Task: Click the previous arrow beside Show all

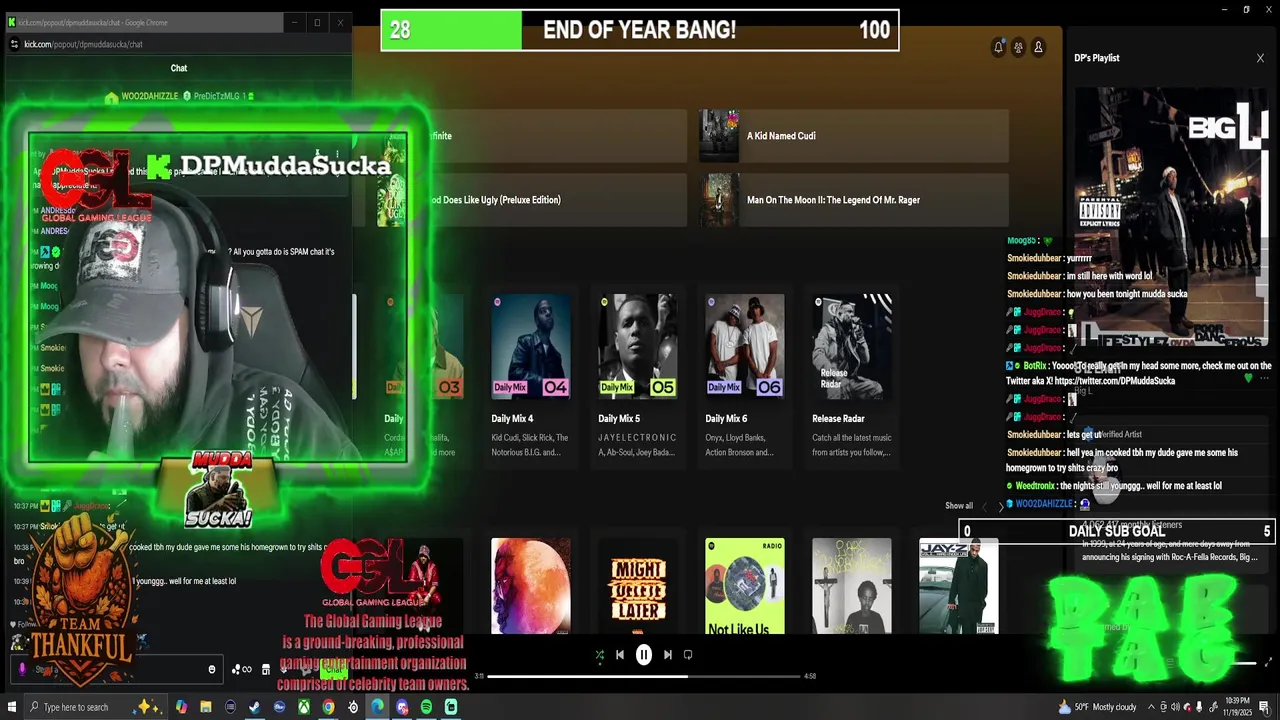Action: pyautogui.click(x=984, y=507)
